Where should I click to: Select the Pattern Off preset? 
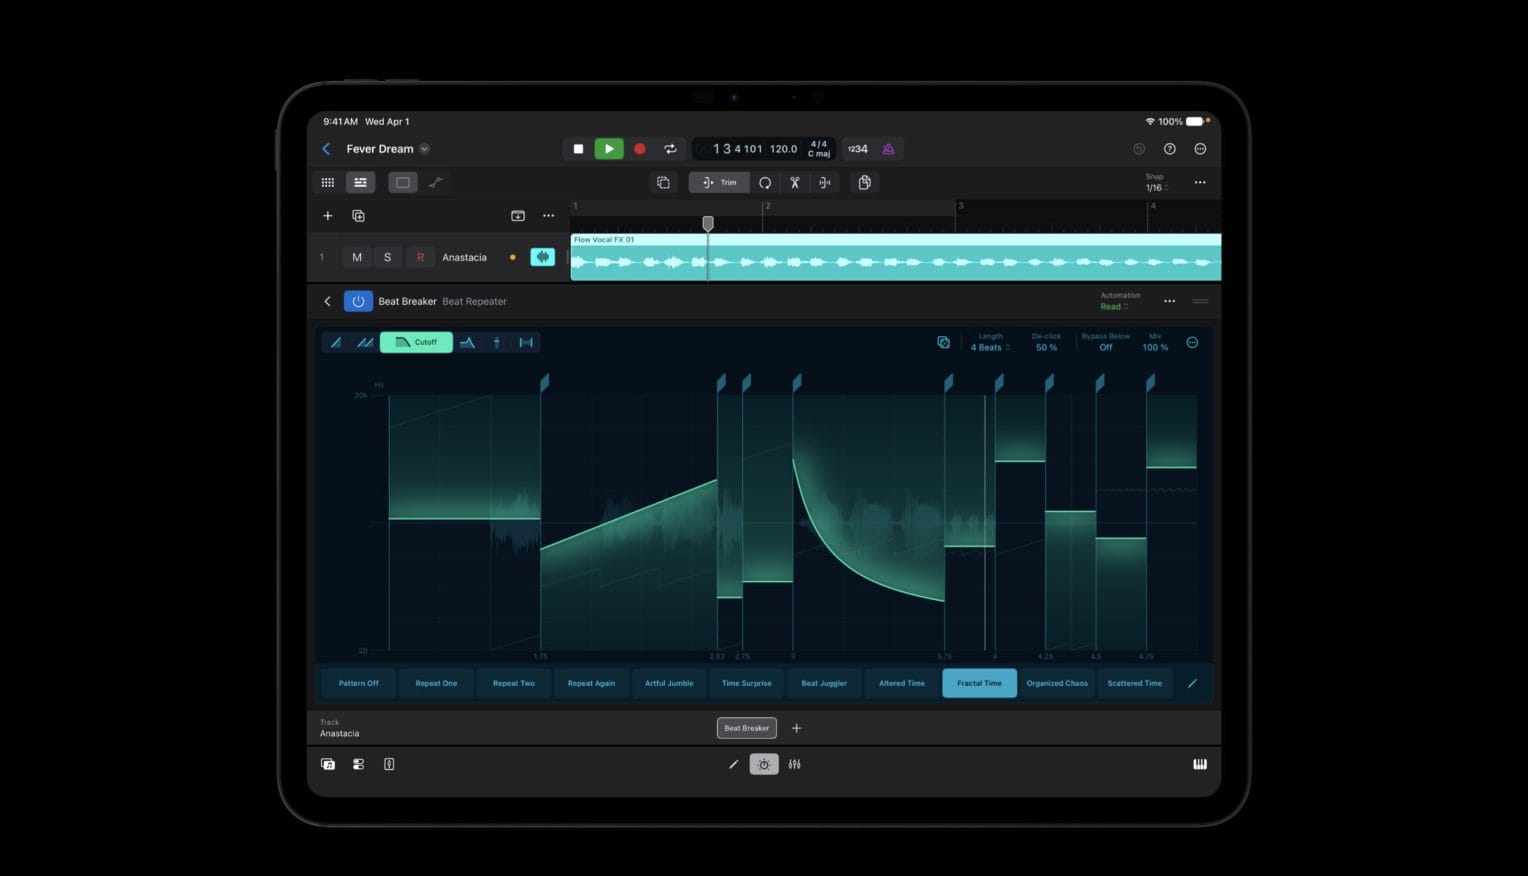[x=358, y=683]
